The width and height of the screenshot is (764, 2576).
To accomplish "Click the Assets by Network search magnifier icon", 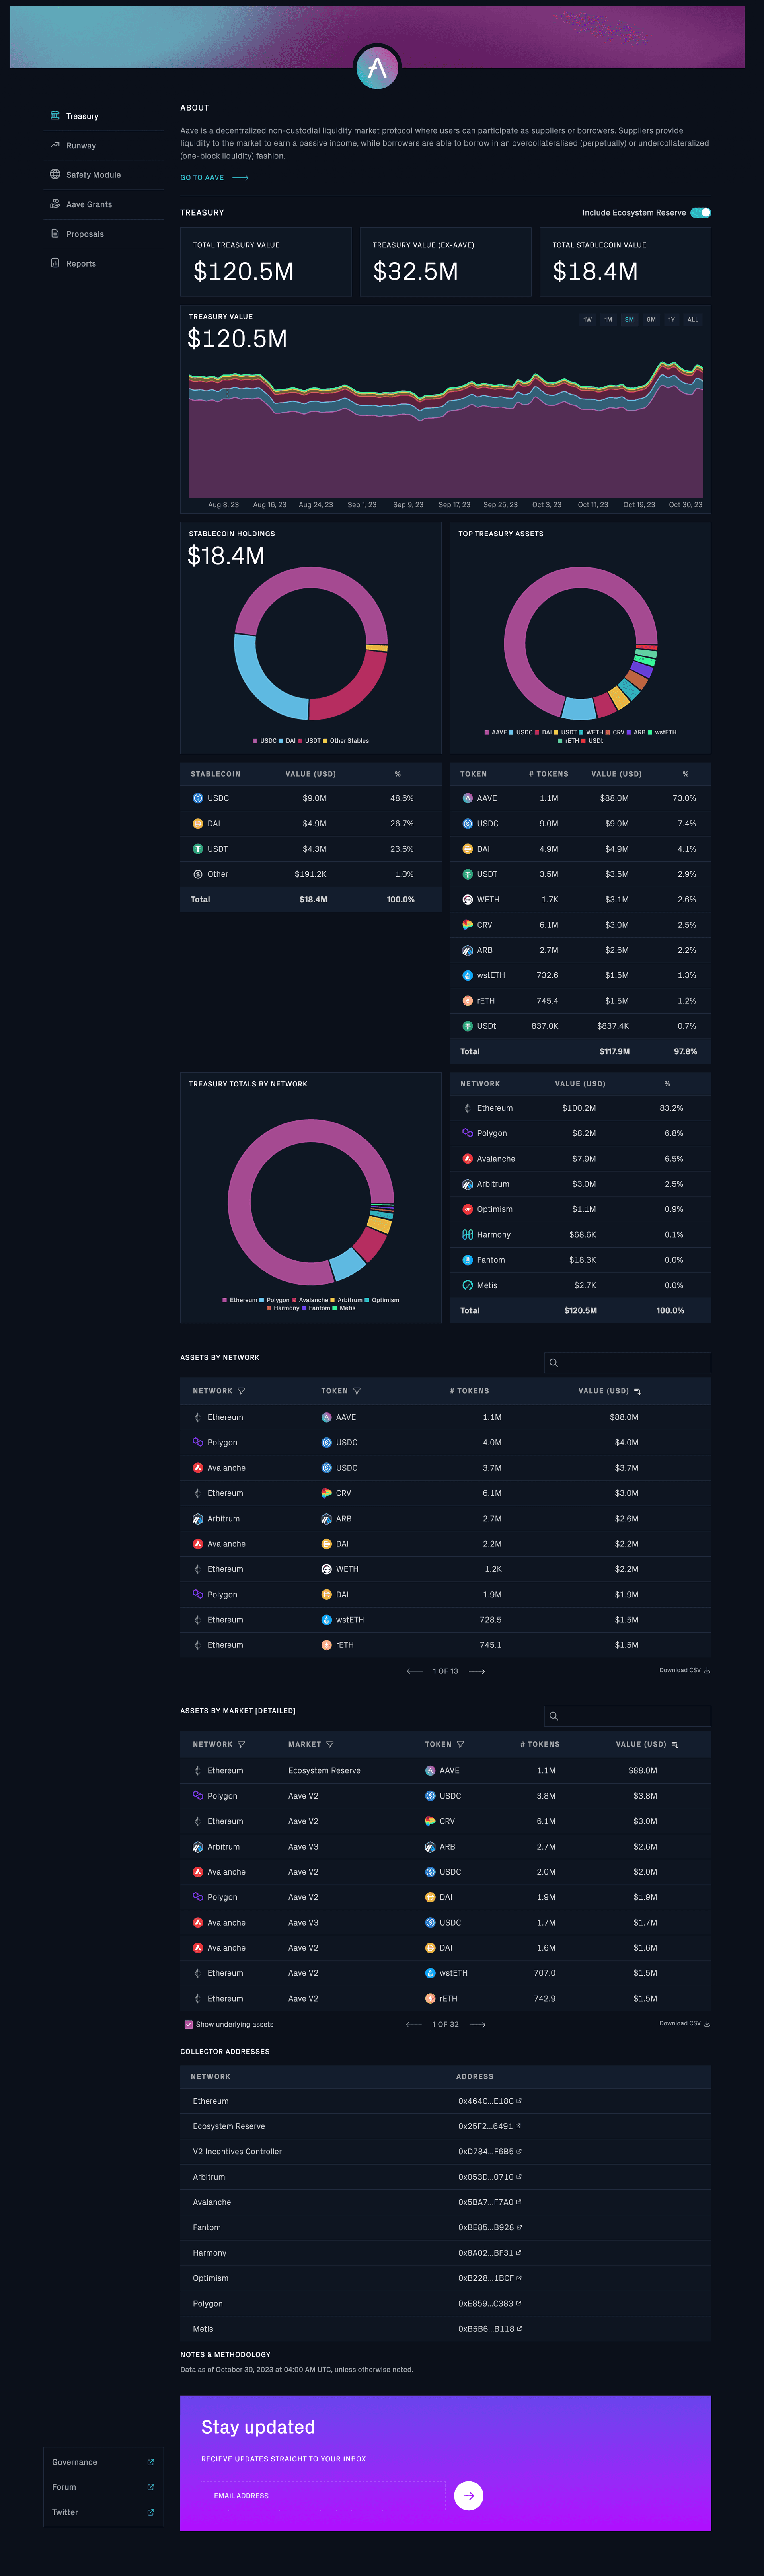I will pos(554,1363).
